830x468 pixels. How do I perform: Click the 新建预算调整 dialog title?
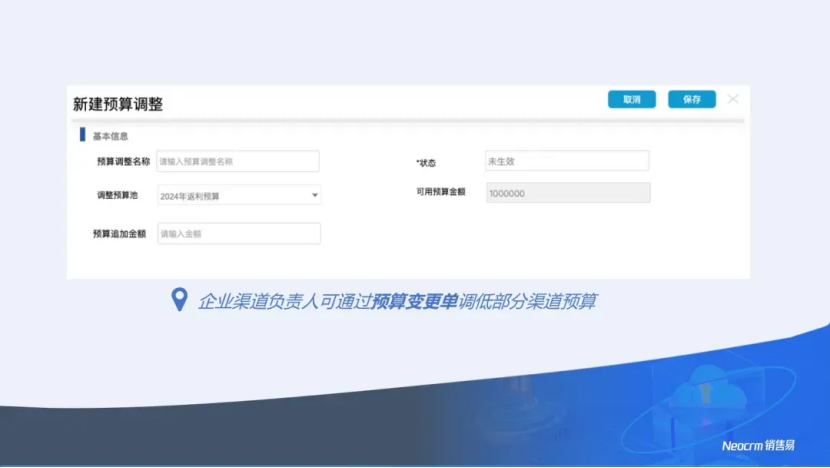pyautogui.click(x=118, y=104)
